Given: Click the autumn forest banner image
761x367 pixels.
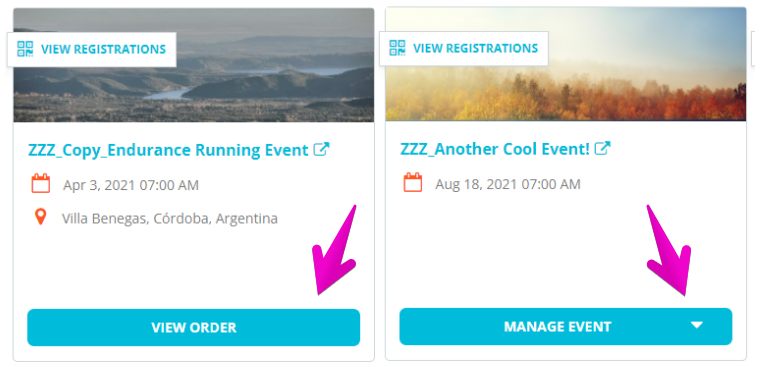Looking at the screenshot, I should point(566,64).
